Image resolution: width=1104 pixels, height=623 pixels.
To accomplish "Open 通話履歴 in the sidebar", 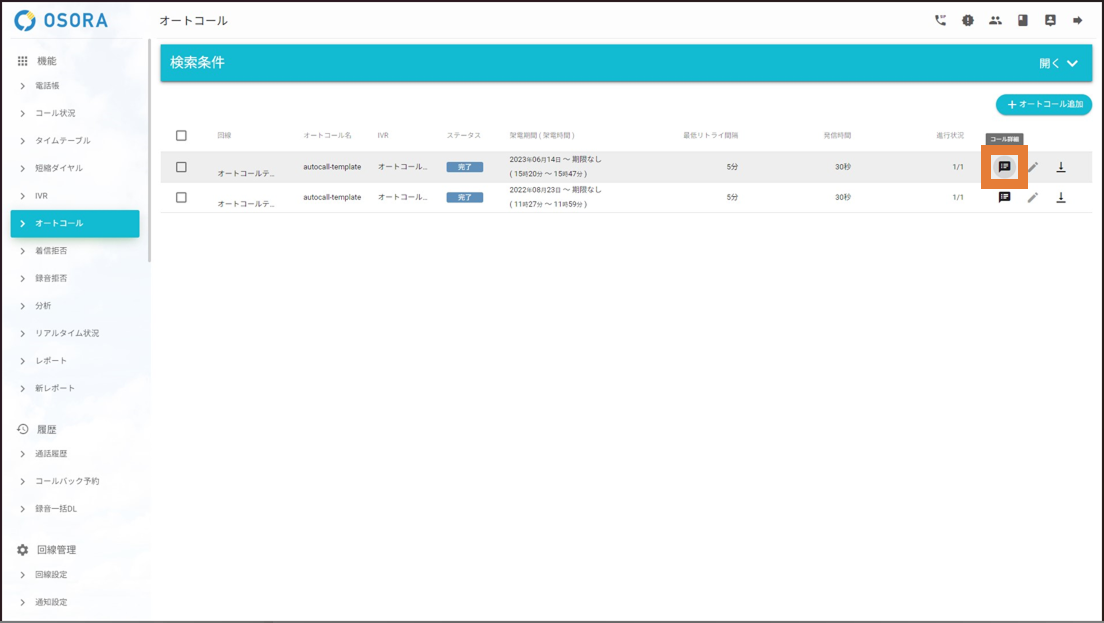I will click(x=51, y=454).
